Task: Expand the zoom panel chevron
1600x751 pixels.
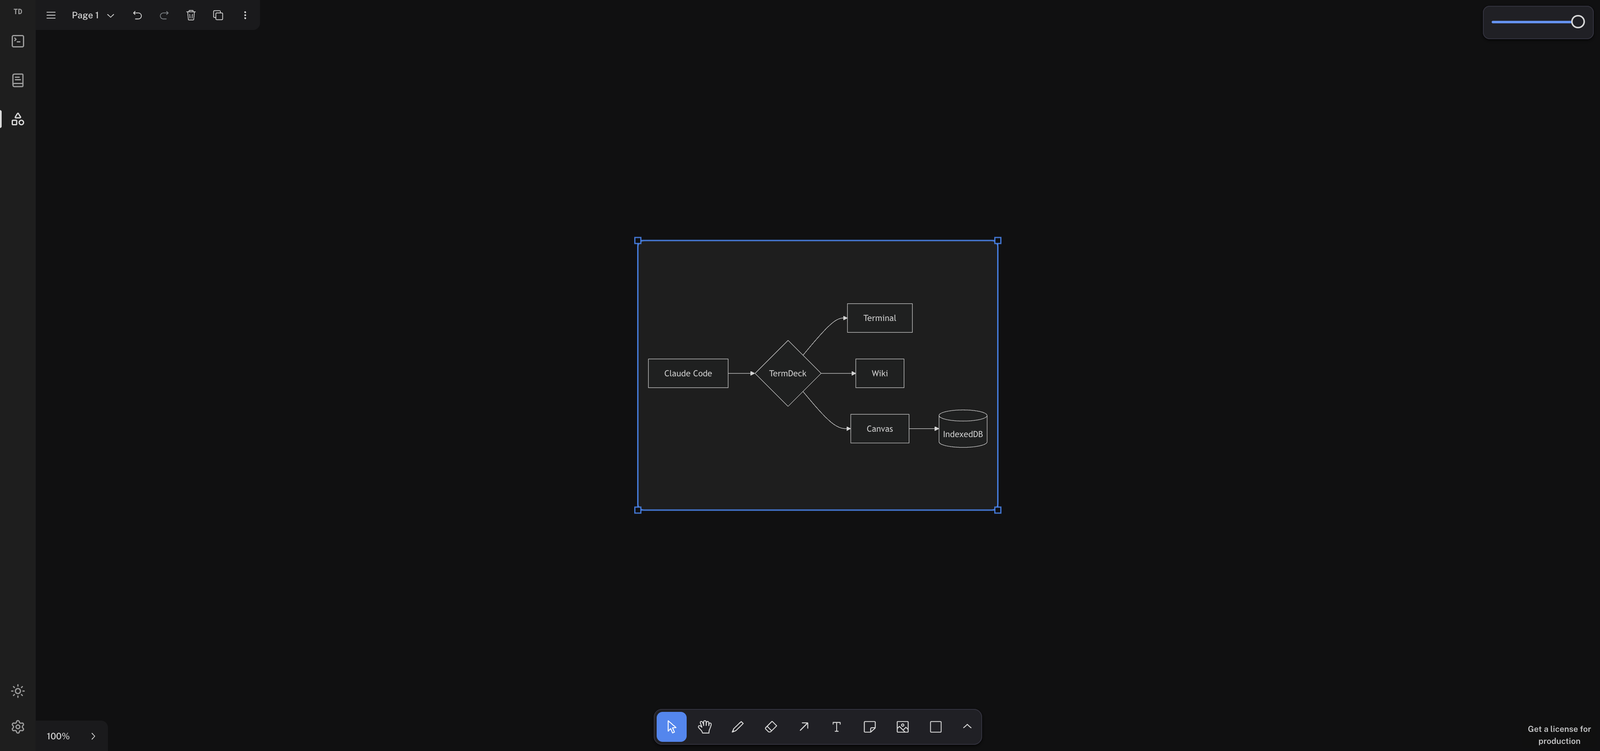Action: [93, 736]
